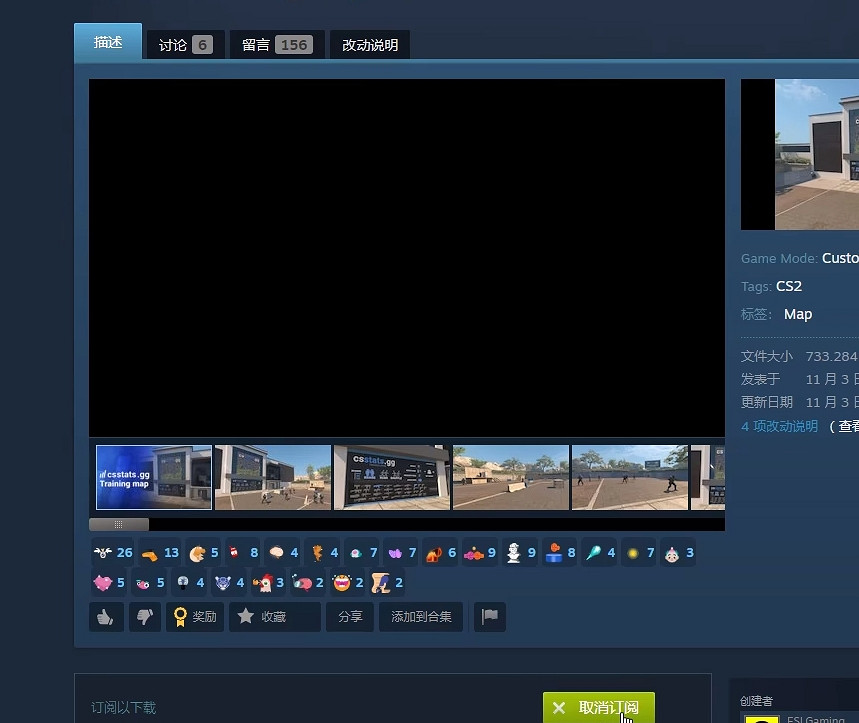Click the statue bust award with count 9

(x=520, y=553)
